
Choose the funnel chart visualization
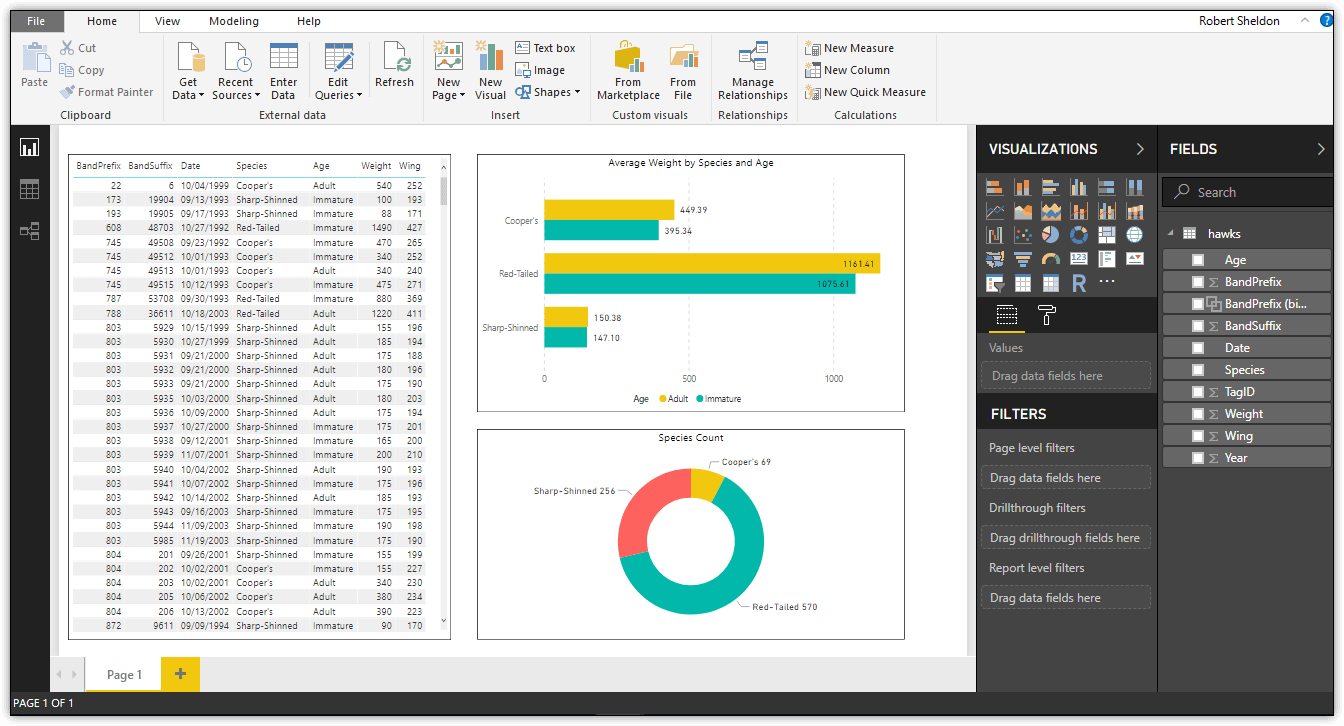1022,259
